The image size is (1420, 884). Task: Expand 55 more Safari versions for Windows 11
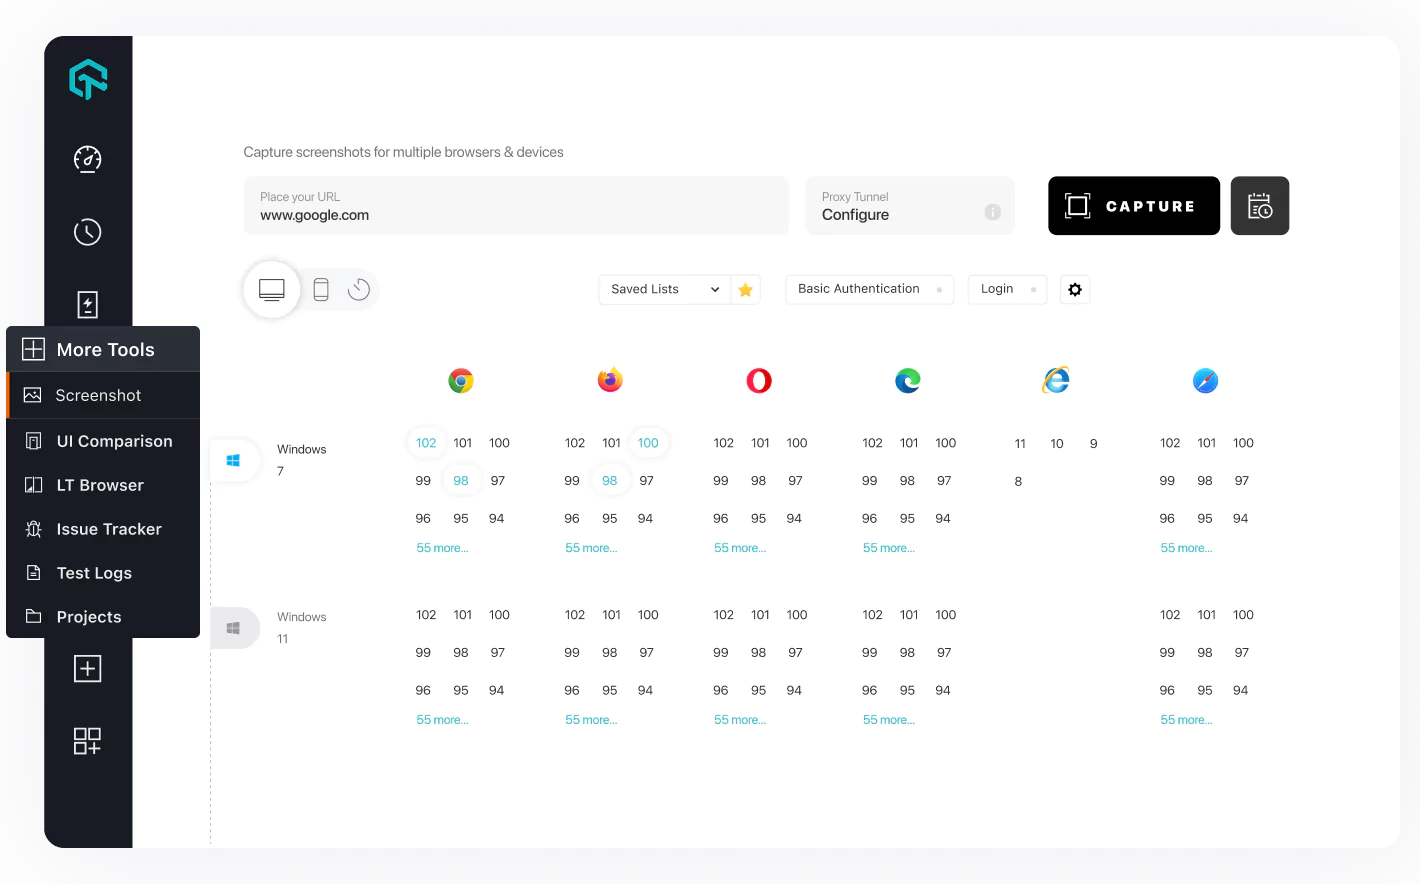point(1186,720)
